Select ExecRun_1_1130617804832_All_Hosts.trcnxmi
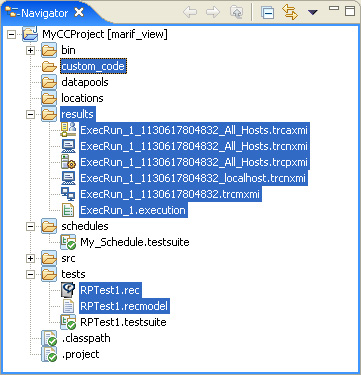Viewport: 361px width, 375px height. tap(194, 146)
